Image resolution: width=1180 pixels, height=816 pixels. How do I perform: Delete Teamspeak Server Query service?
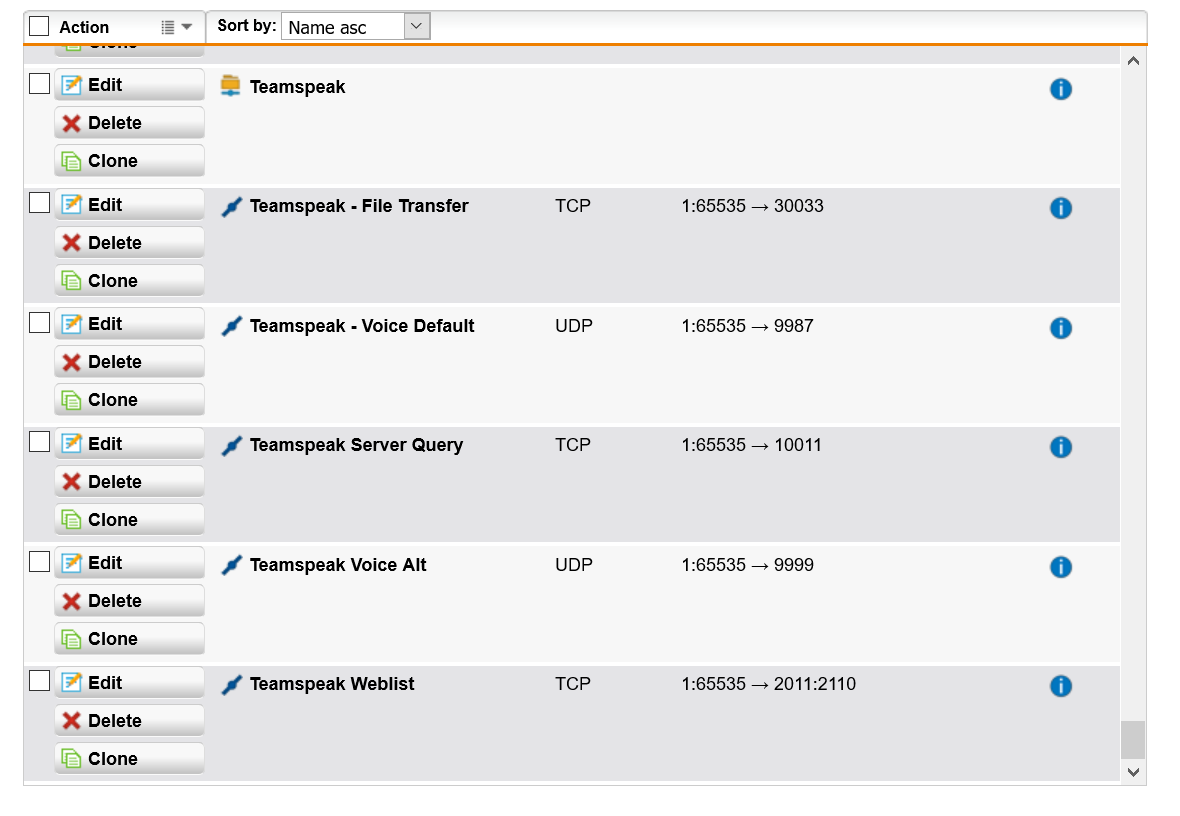(129, 481)
